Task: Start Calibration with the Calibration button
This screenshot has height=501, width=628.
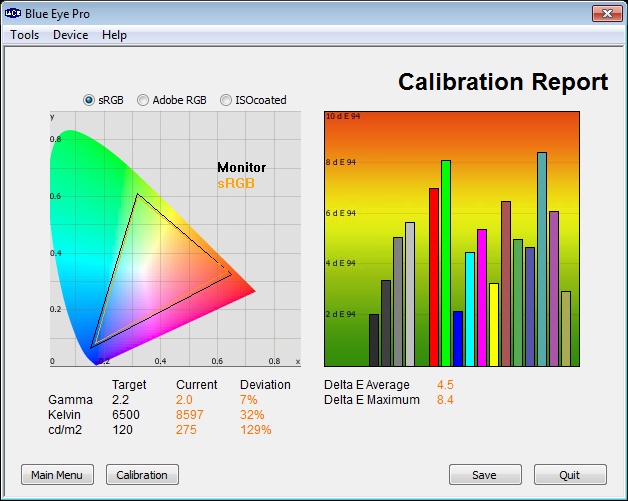Action: (x=142, y=475)
